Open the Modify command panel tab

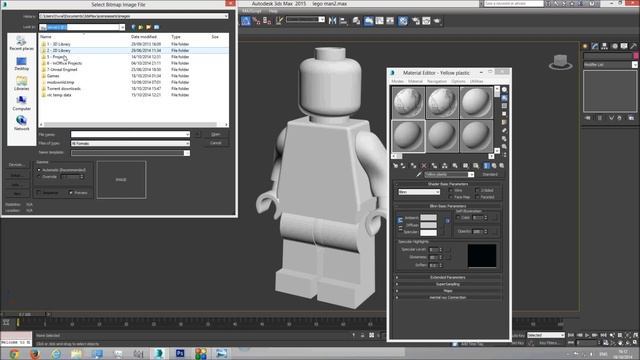[x=595, y=46]
